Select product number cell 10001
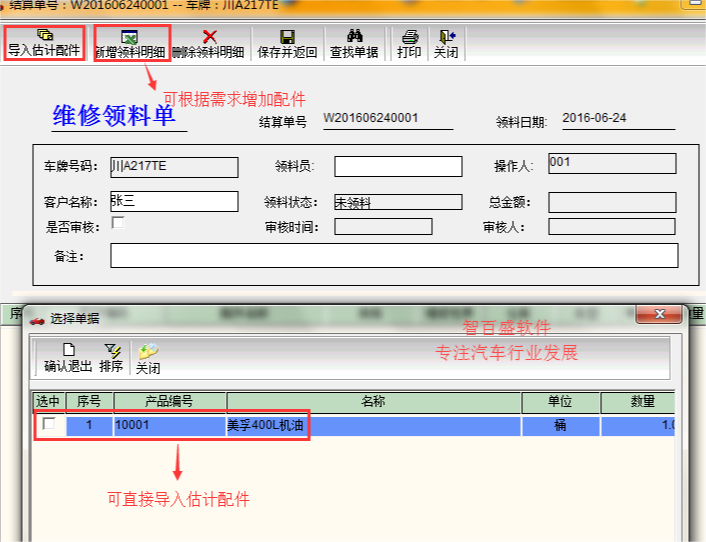This screenshot has height=542, width=706. [169, 425]
